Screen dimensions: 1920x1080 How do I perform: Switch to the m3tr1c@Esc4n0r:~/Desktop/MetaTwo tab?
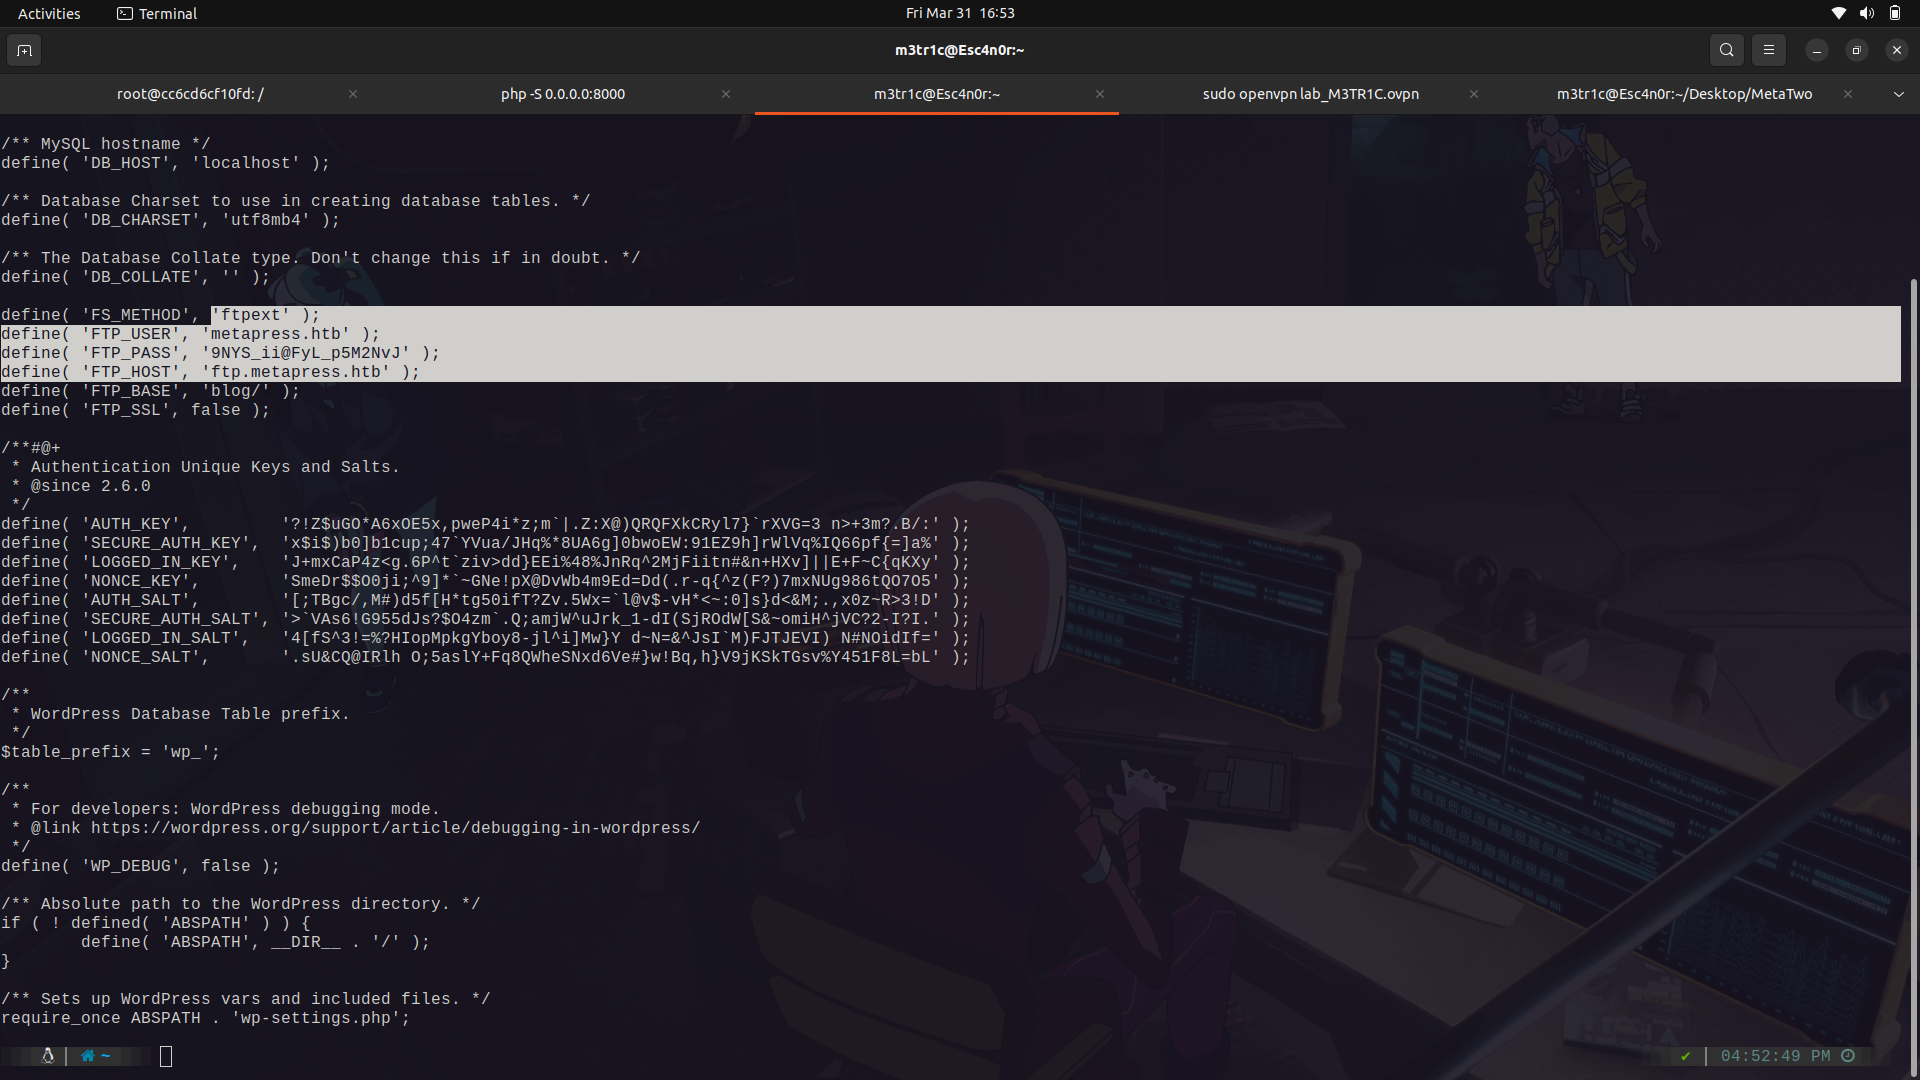[x=1685, y=94]
